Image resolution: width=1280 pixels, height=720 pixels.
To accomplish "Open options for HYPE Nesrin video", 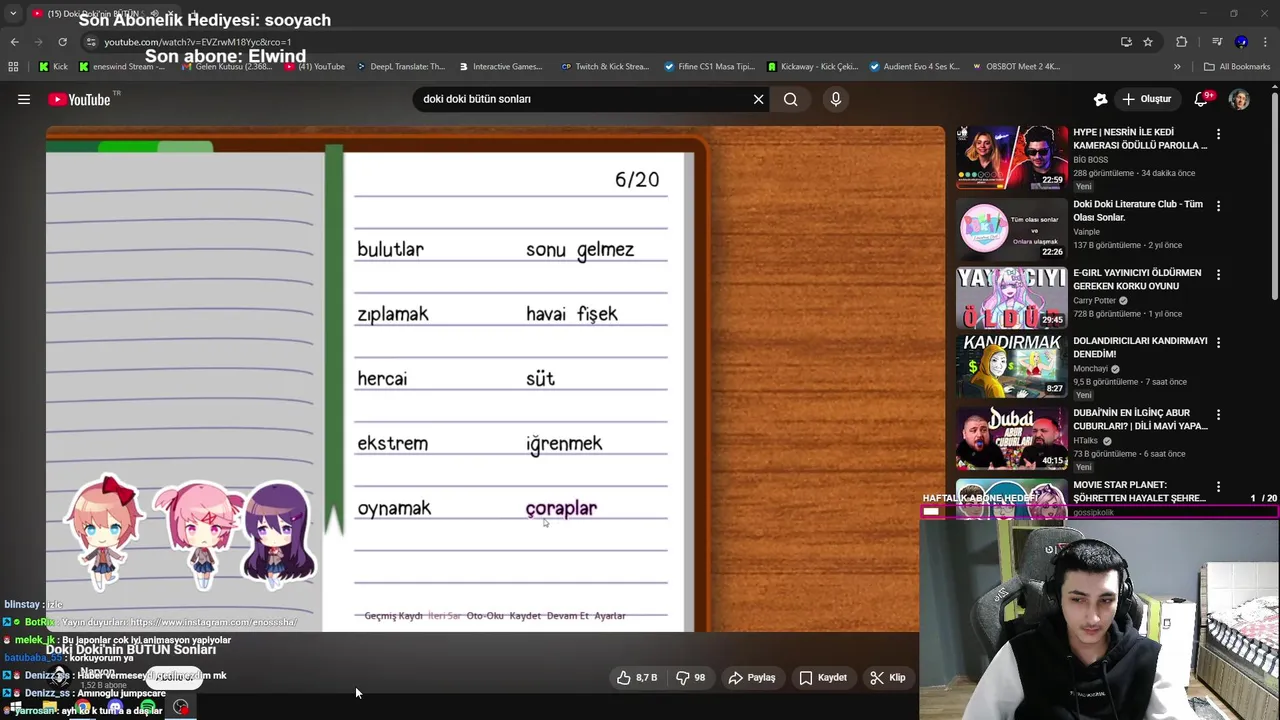I will (1218, 134).
